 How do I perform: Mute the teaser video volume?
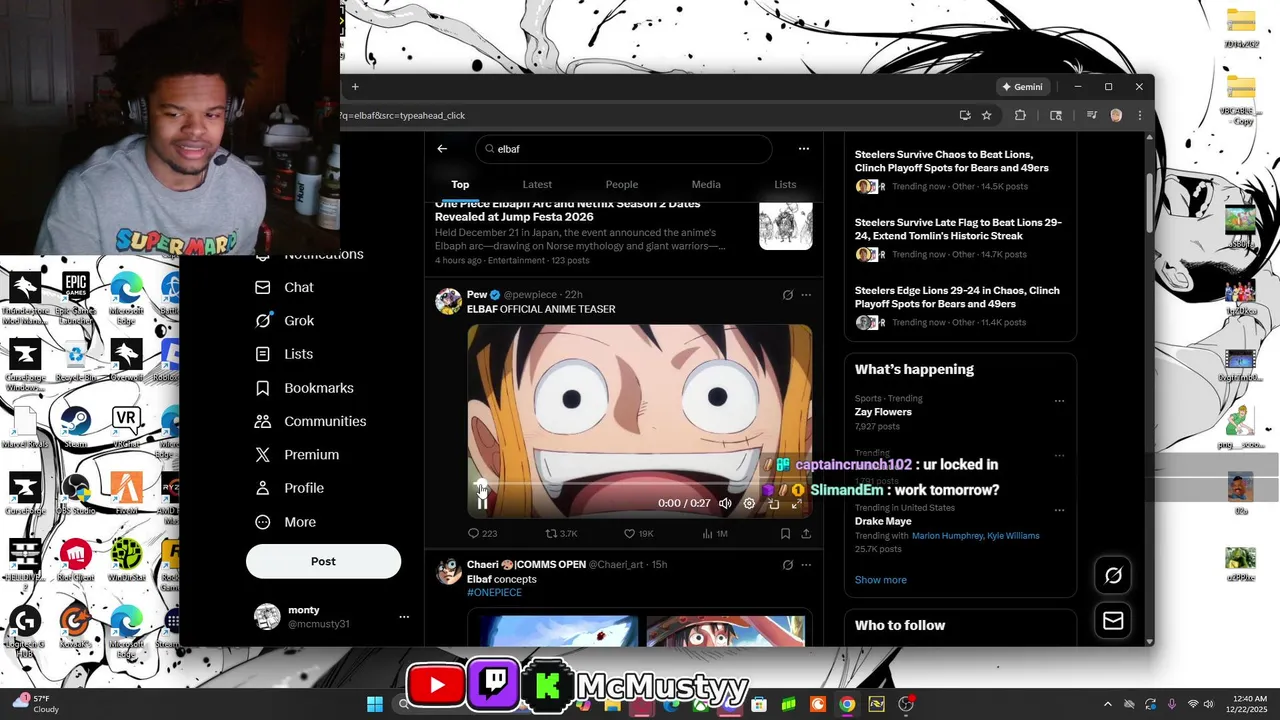(725, 503)
